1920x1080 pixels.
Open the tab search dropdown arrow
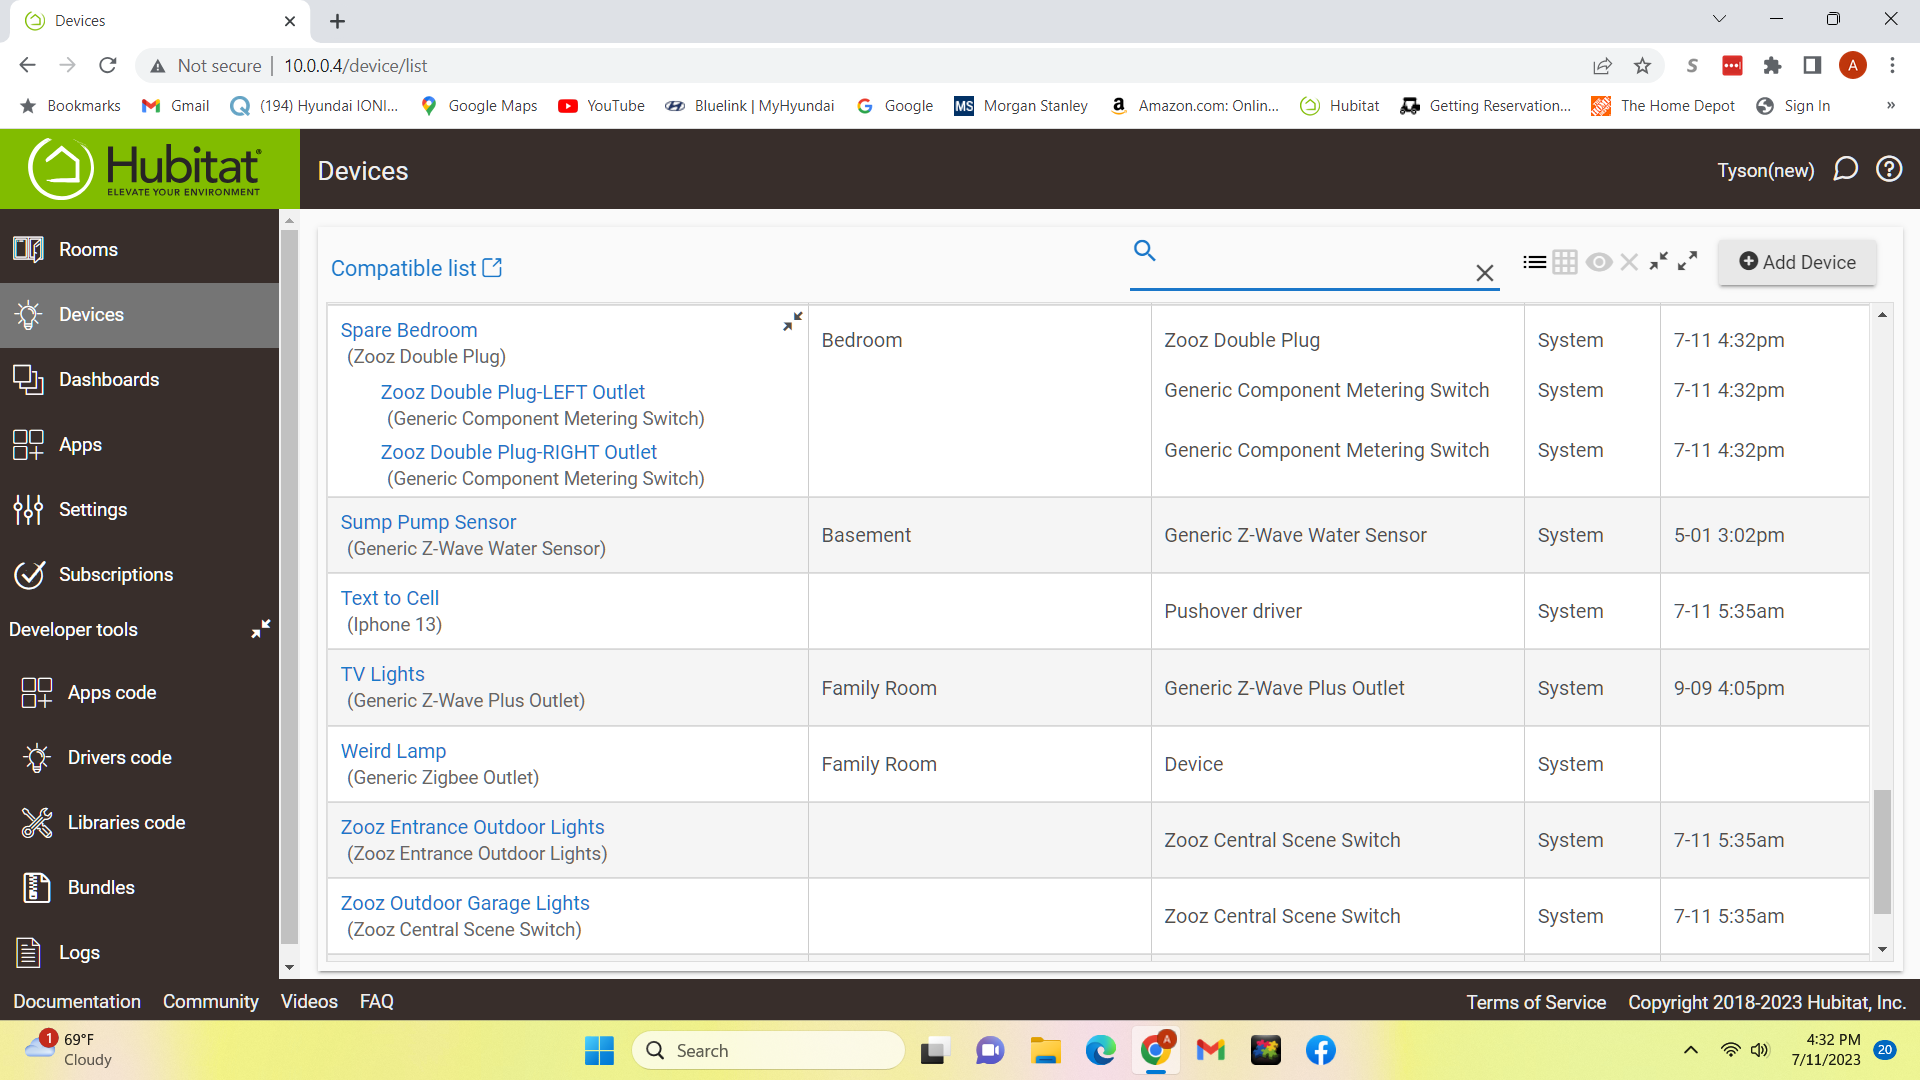pyautogui.click(x=1719, y=19)
